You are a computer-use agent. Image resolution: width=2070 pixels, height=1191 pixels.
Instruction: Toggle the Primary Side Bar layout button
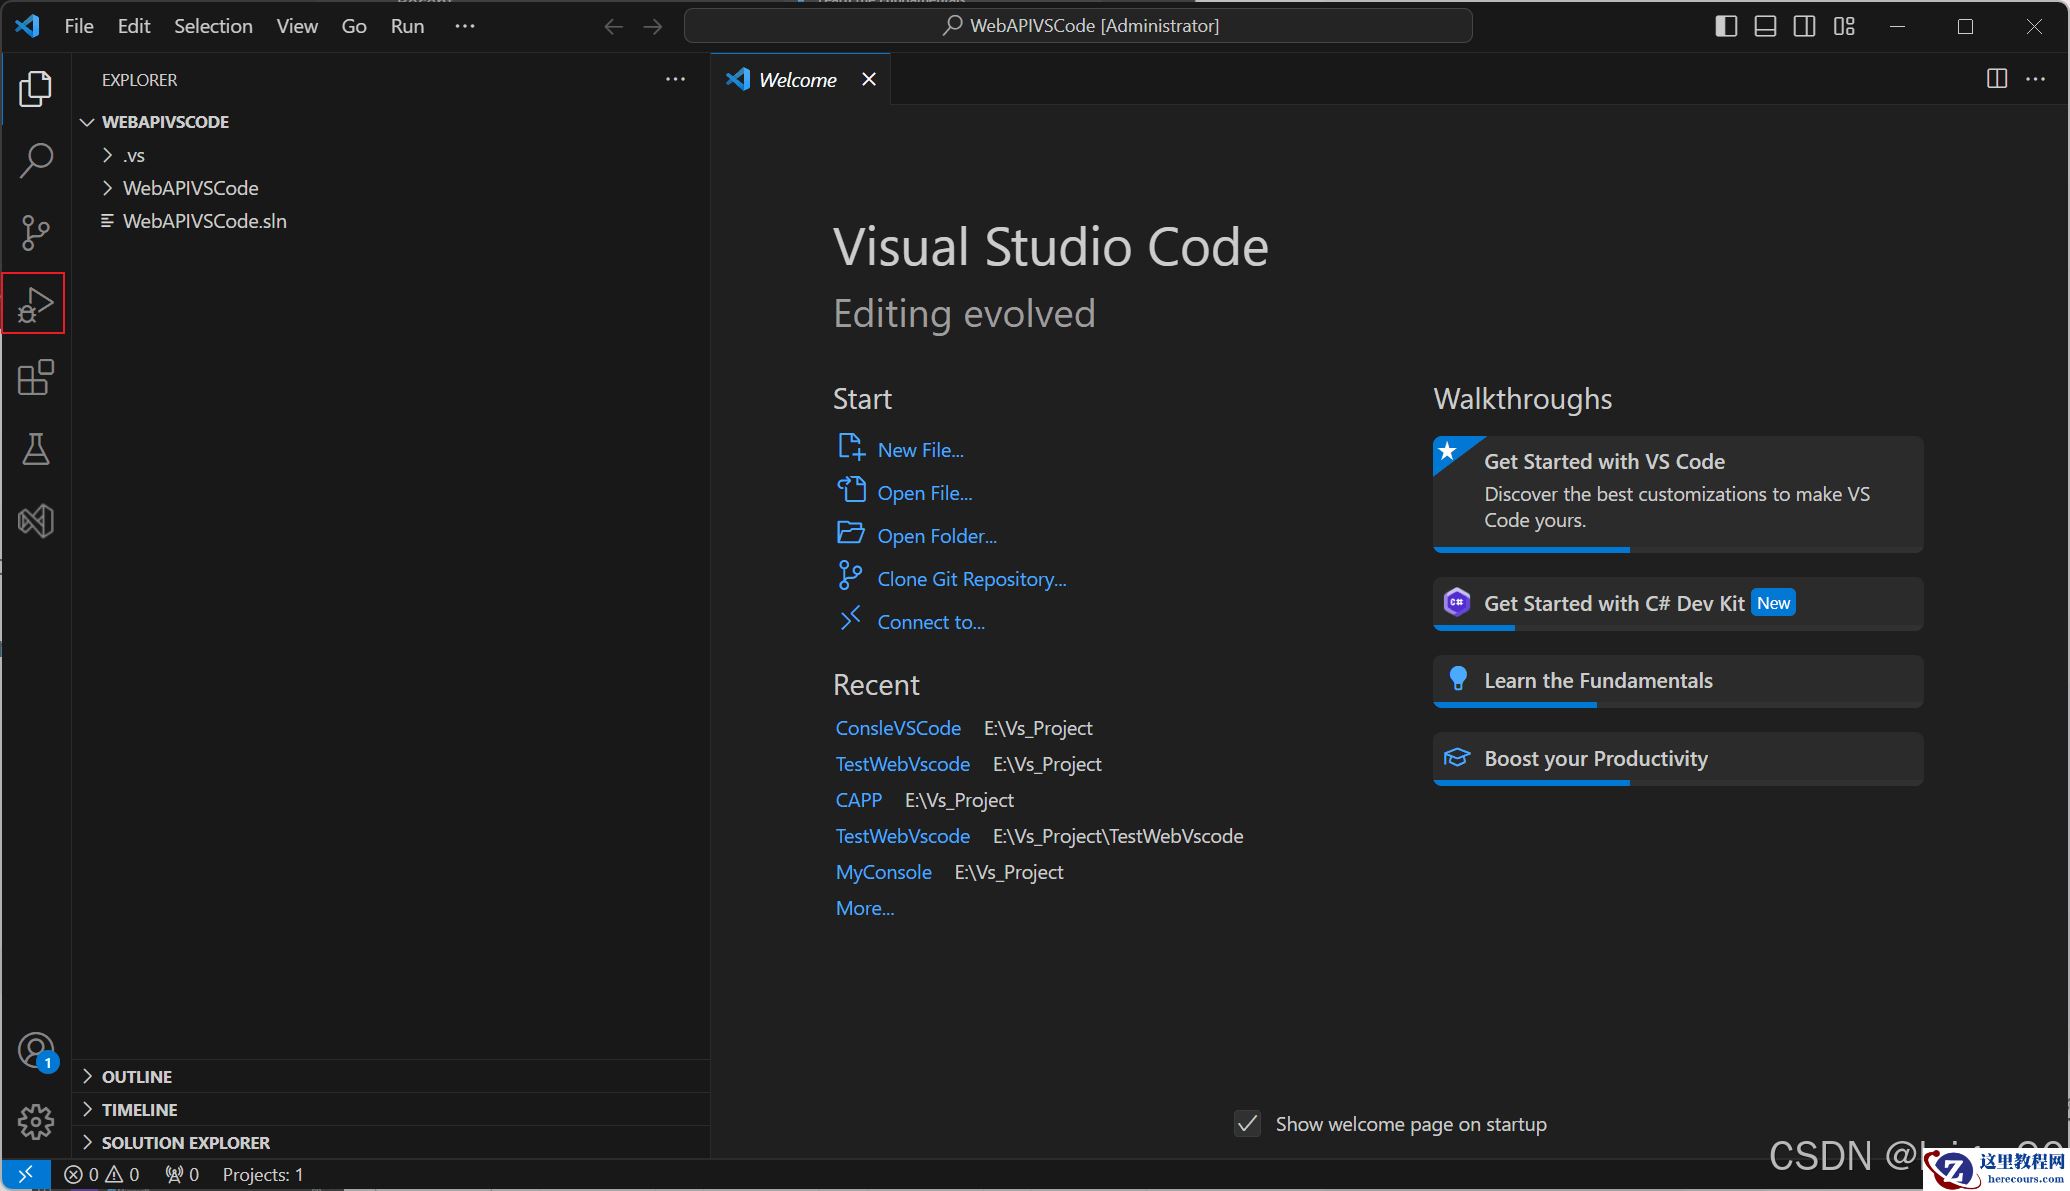coord(1726,26)
